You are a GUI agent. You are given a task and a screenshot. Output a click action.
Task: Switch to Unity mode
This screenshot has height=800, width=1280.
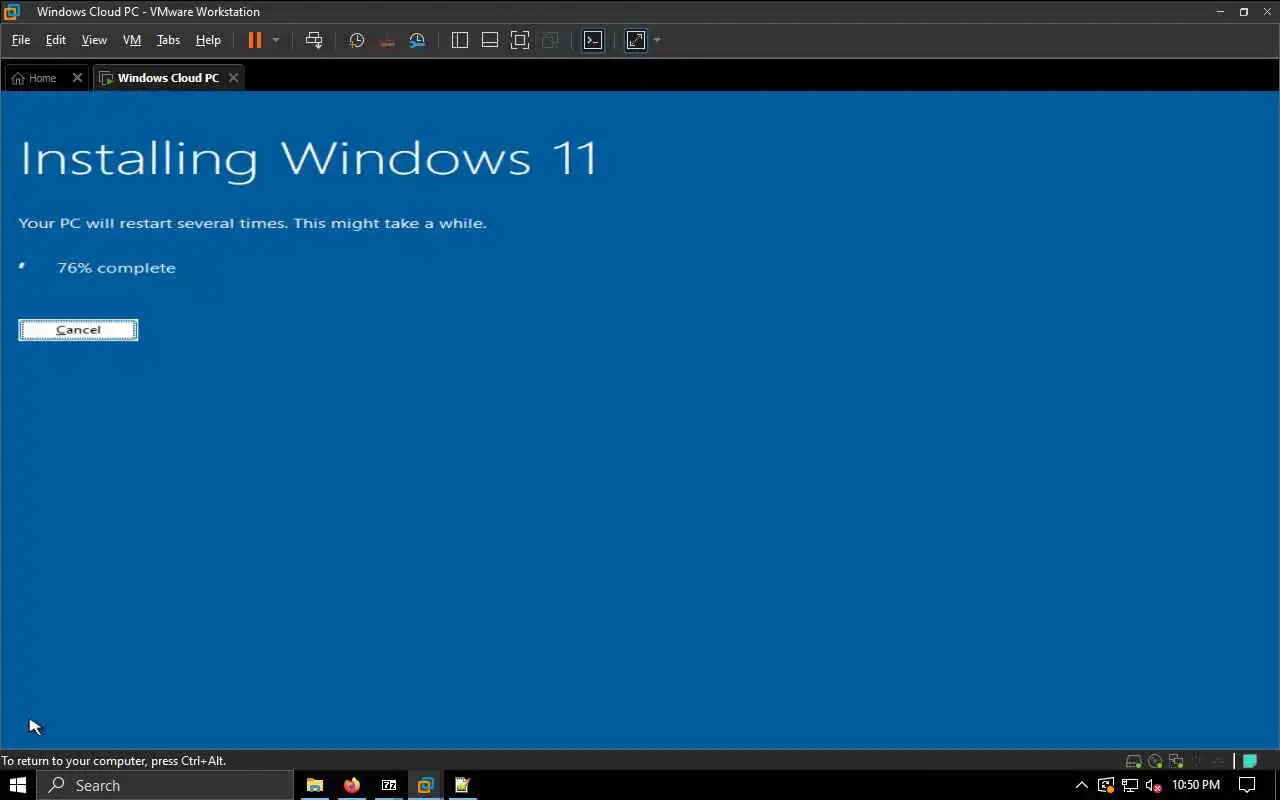click(x=550, y=40)
